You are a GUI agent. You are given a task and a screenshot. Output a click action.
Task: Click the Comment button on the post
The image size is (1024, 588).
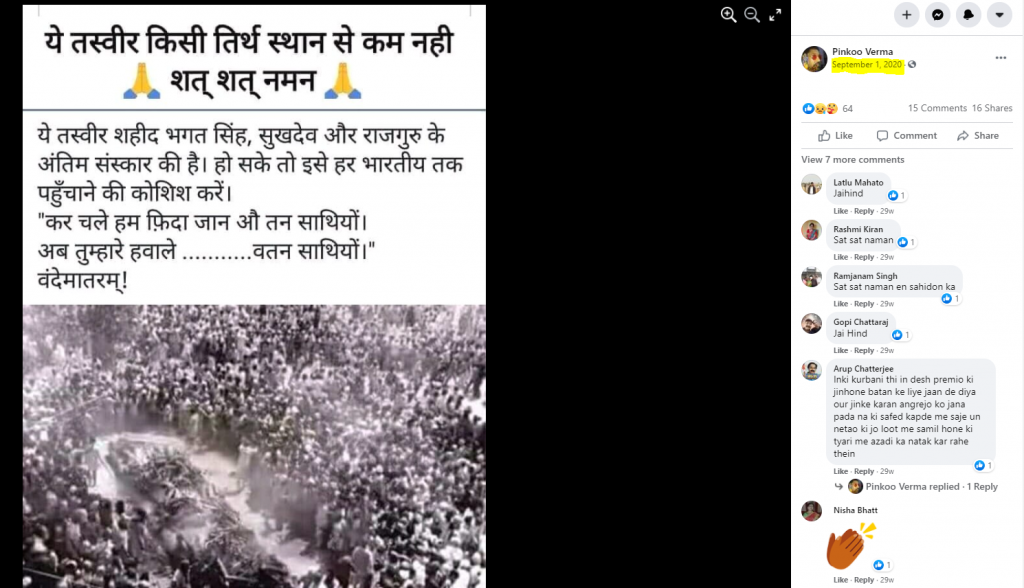point(906,135)
